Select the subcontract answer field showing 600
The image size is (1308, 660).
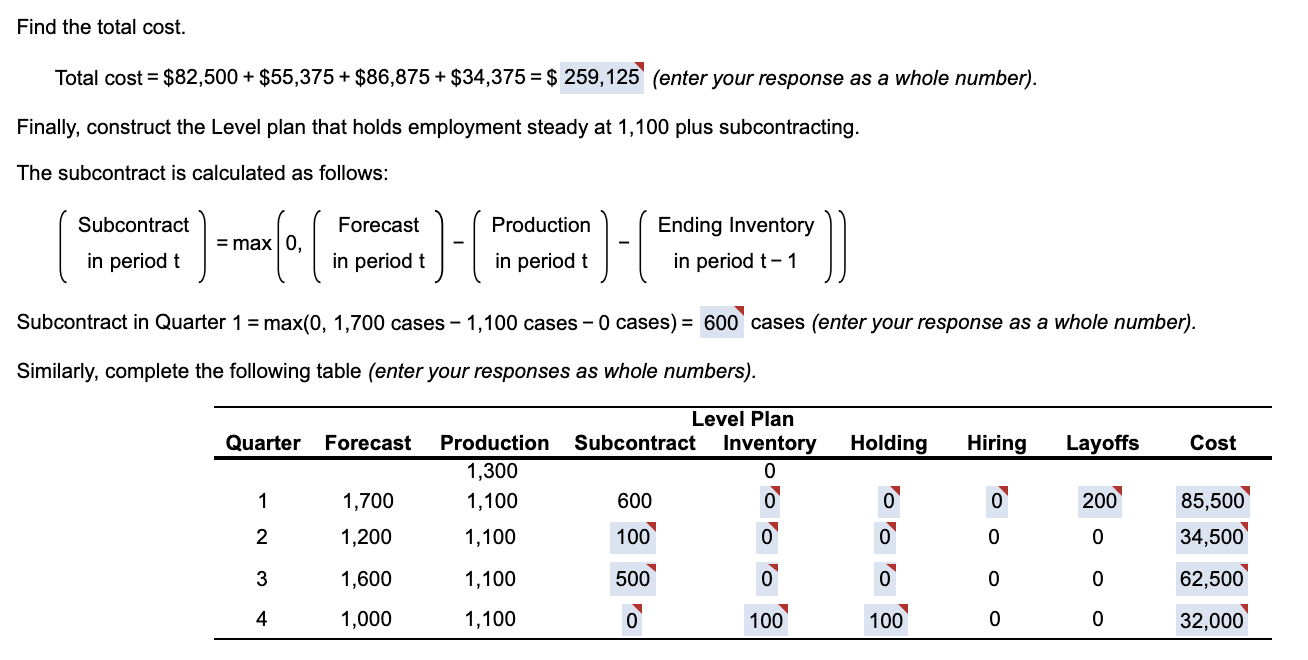[719, 322]
